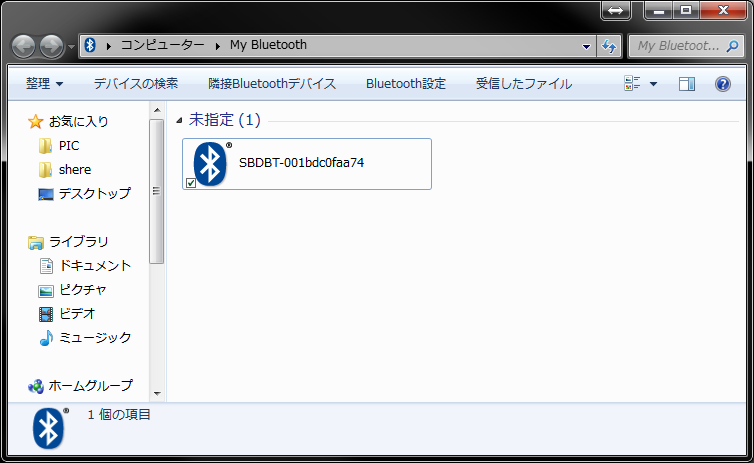The height and width of the screenshot is (463, 754).
Task: Open デスクトップ in the navigation pane
Action: 95,193
